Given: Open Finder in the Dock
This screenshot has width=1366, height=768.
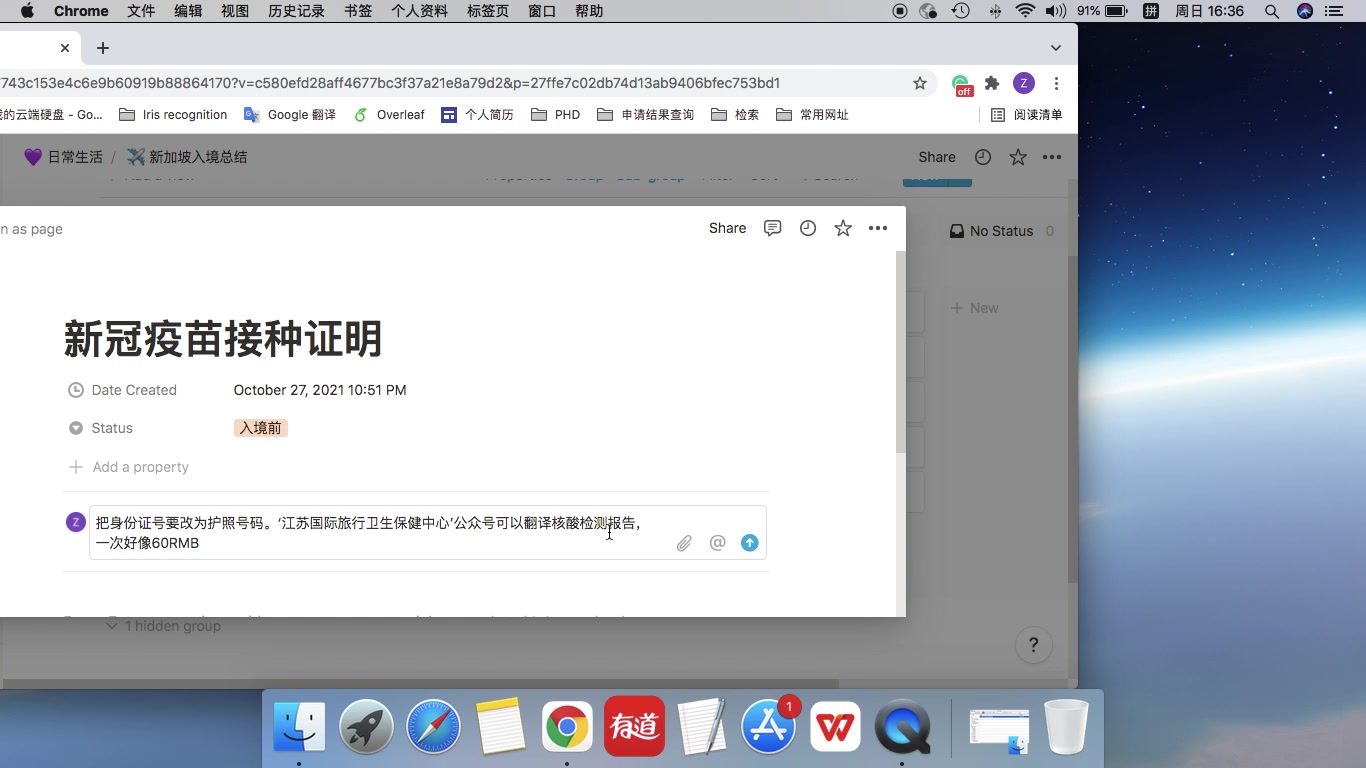Looking at the screenshot, I should 299,726.
